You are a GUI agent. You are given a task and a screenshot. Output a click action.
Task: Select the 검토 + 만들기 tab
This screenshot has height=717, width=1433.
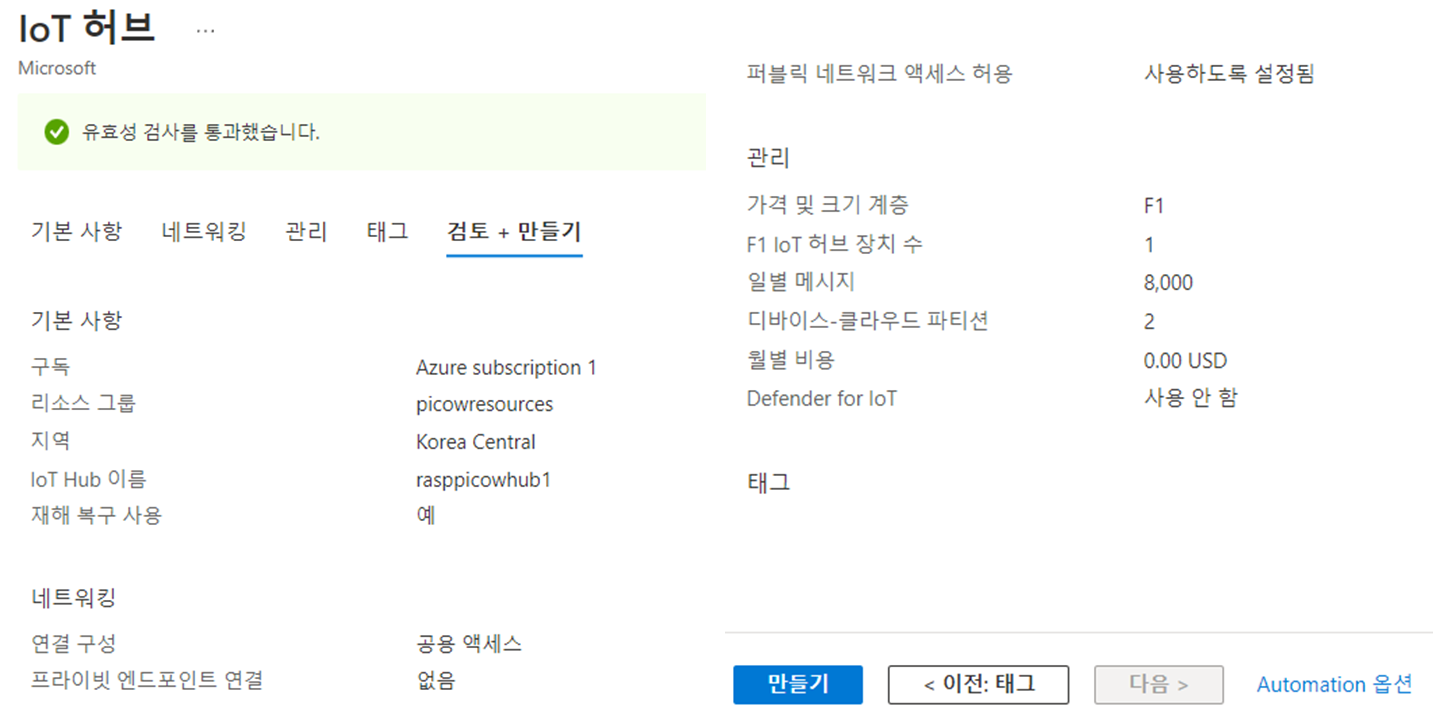pos(514,232)
